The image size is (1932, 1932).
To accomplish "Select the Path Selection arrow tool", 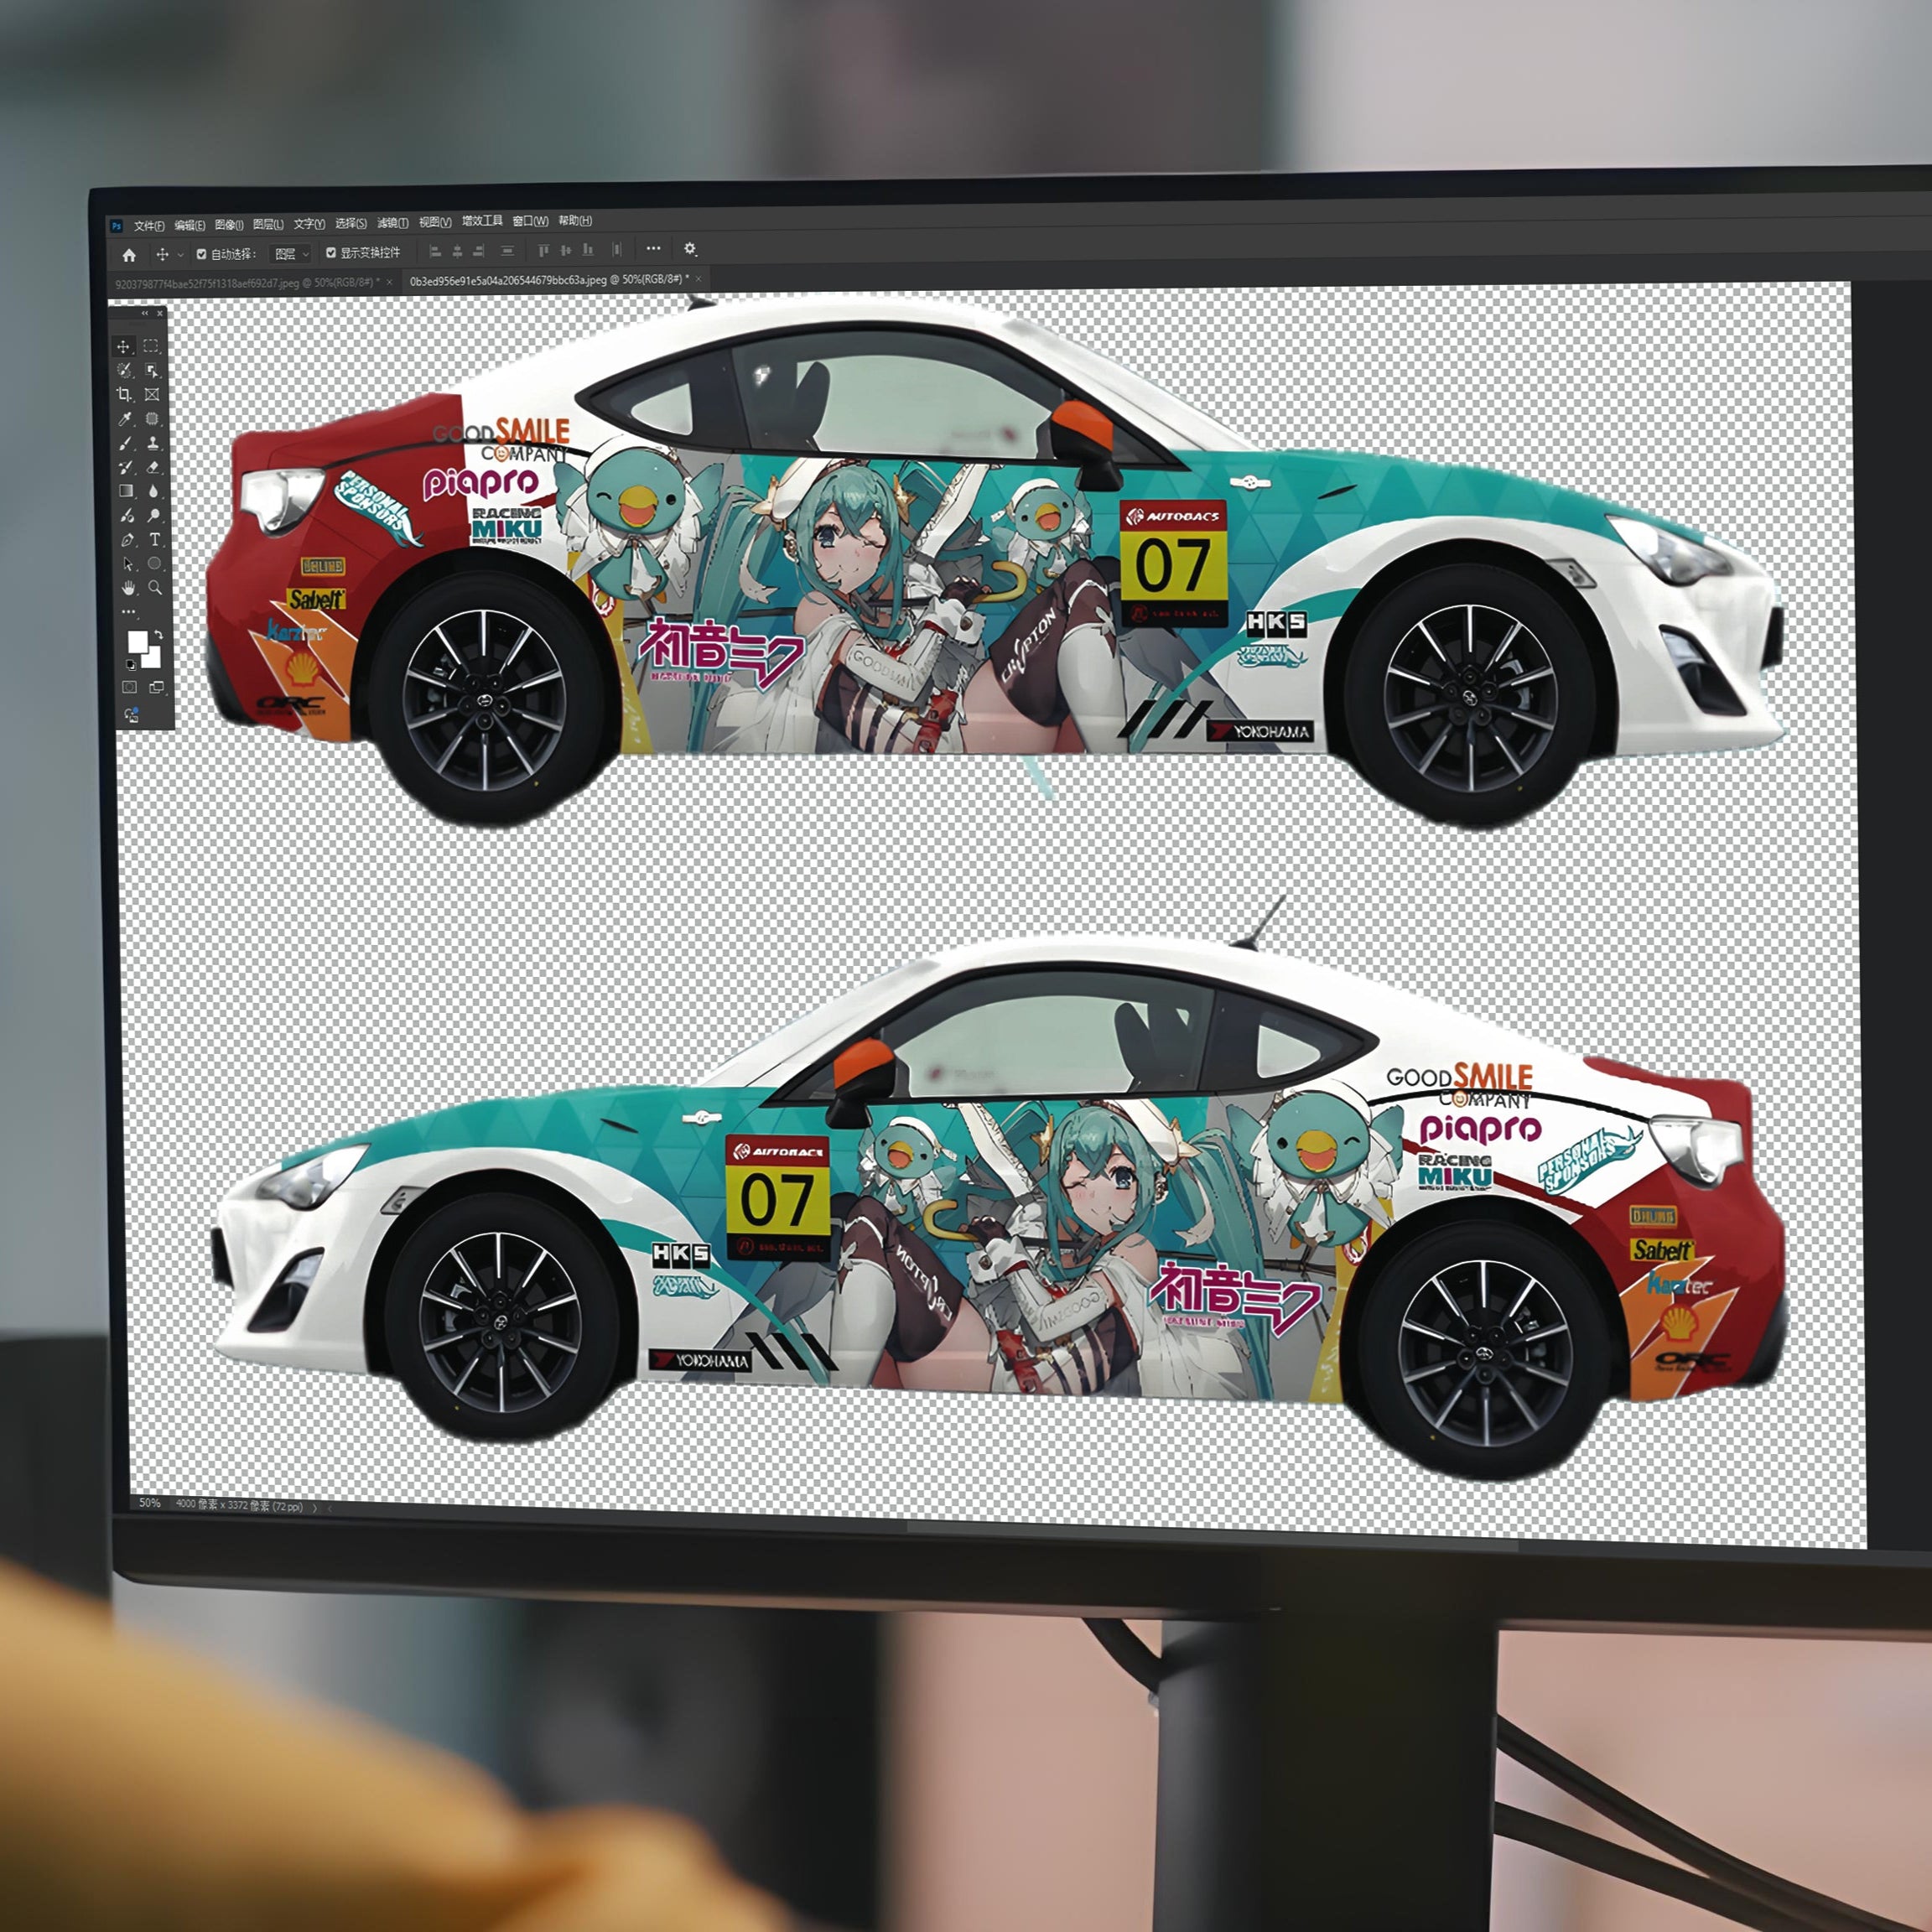I will coord(128,564).
